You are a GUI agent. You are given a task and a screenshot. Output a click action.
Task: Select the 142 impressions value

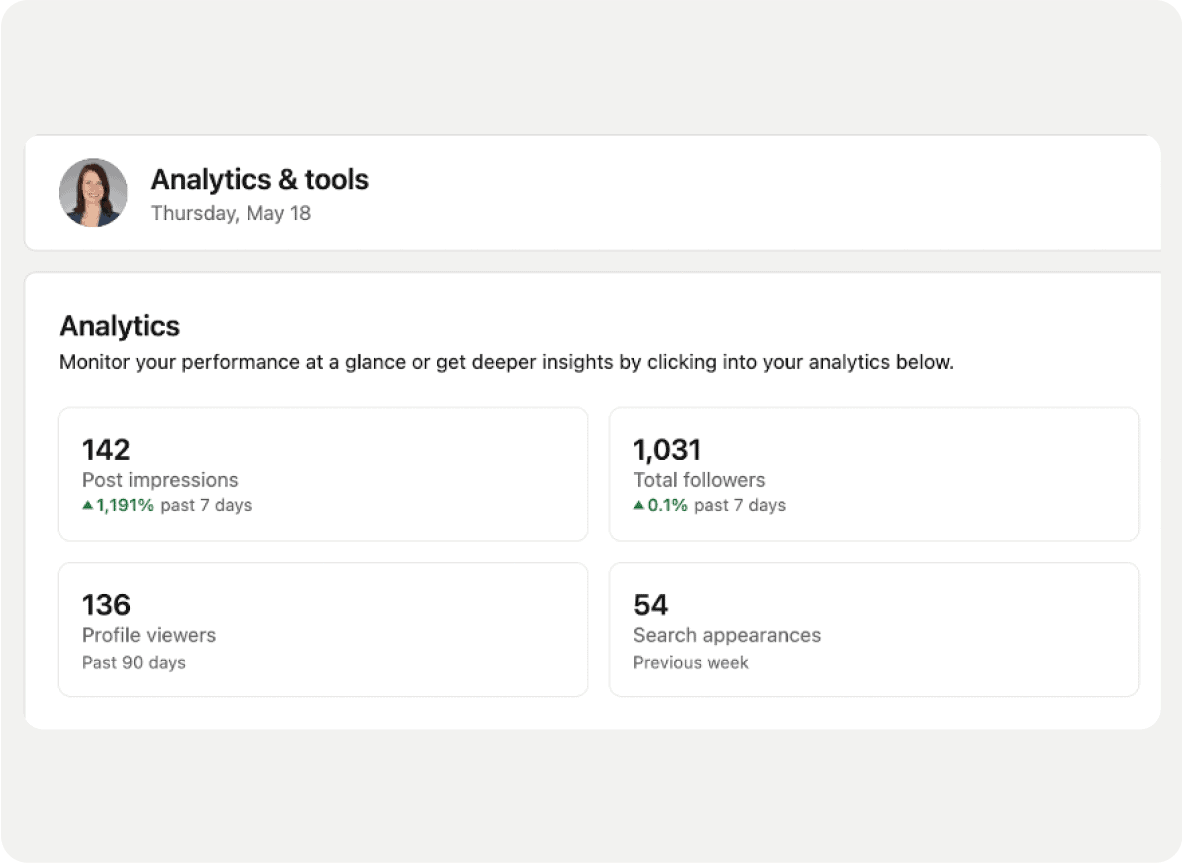tap(105, 450)
